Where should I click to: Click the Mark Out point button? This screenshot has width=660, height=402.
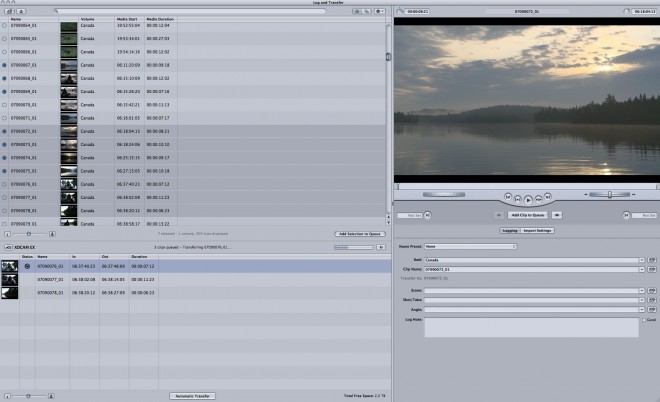625,214
